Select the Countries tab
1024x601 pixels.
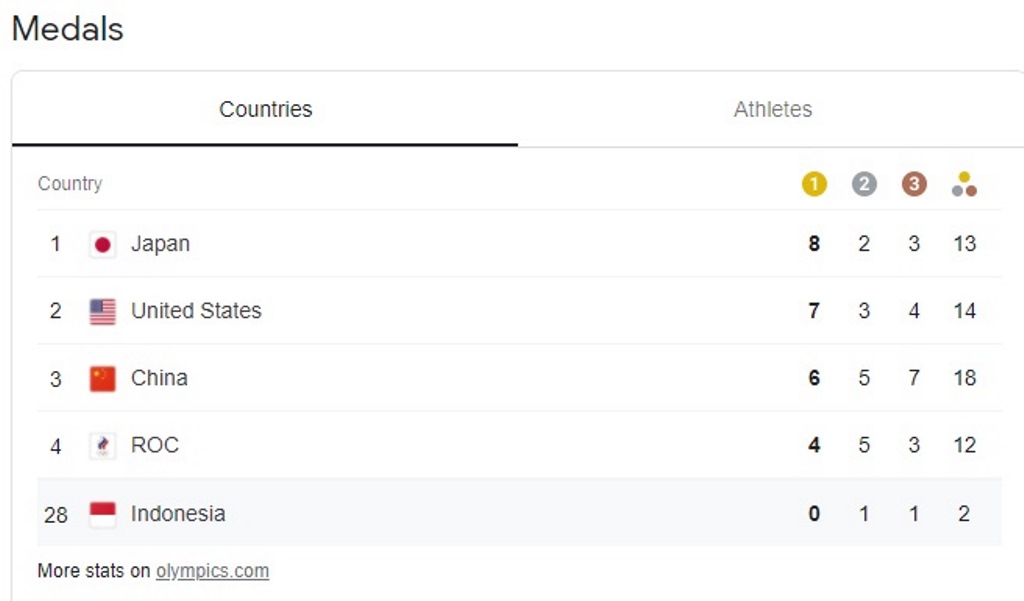point(265,109)
